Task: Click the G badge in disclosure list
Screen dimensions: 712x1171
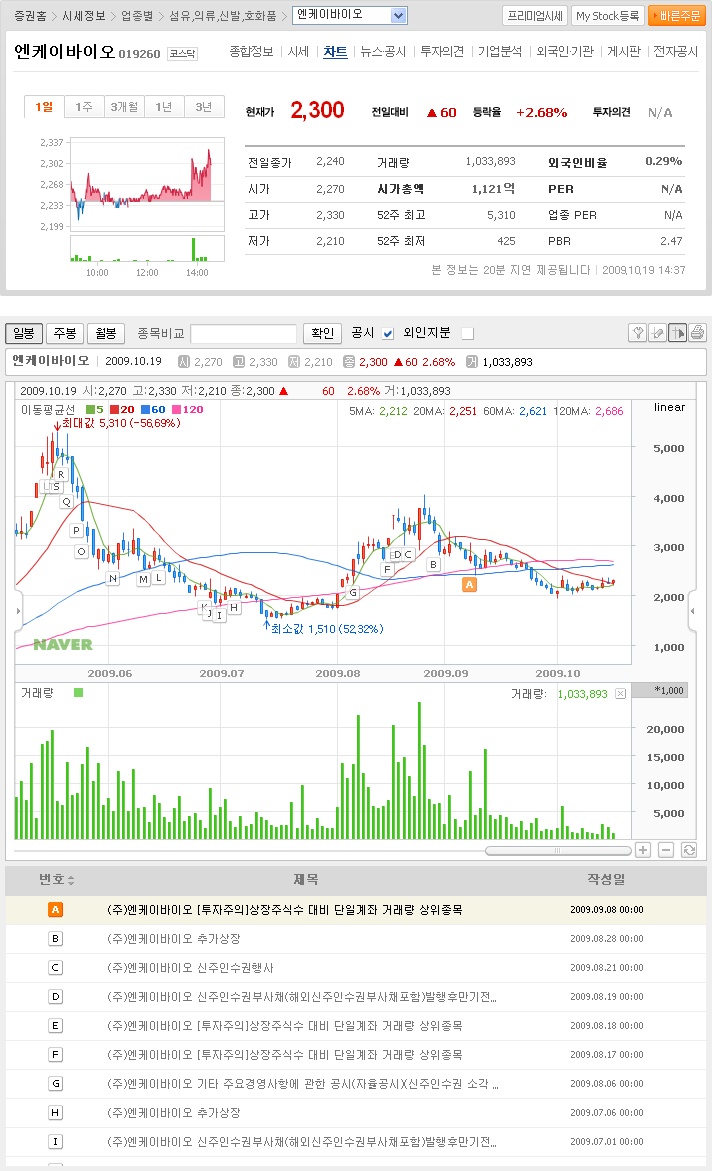Action: [x=55, y=1084]
